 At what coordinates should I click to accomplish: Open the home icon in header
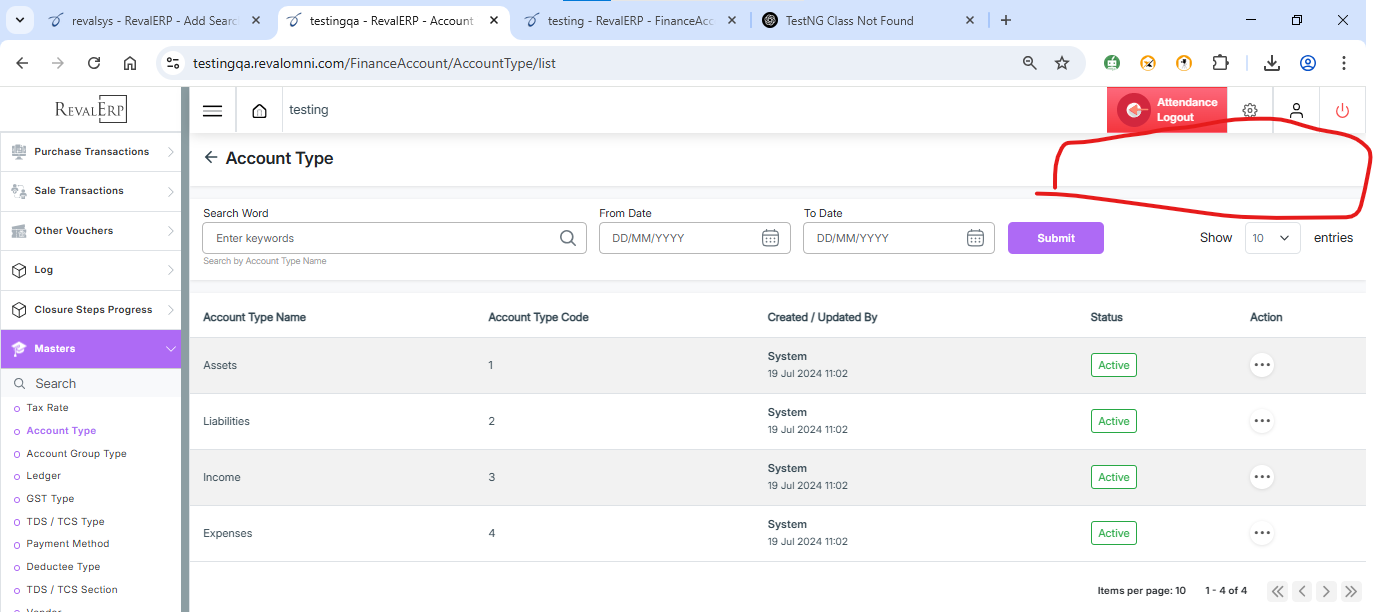pyautogui.click(x=259, y=111)
